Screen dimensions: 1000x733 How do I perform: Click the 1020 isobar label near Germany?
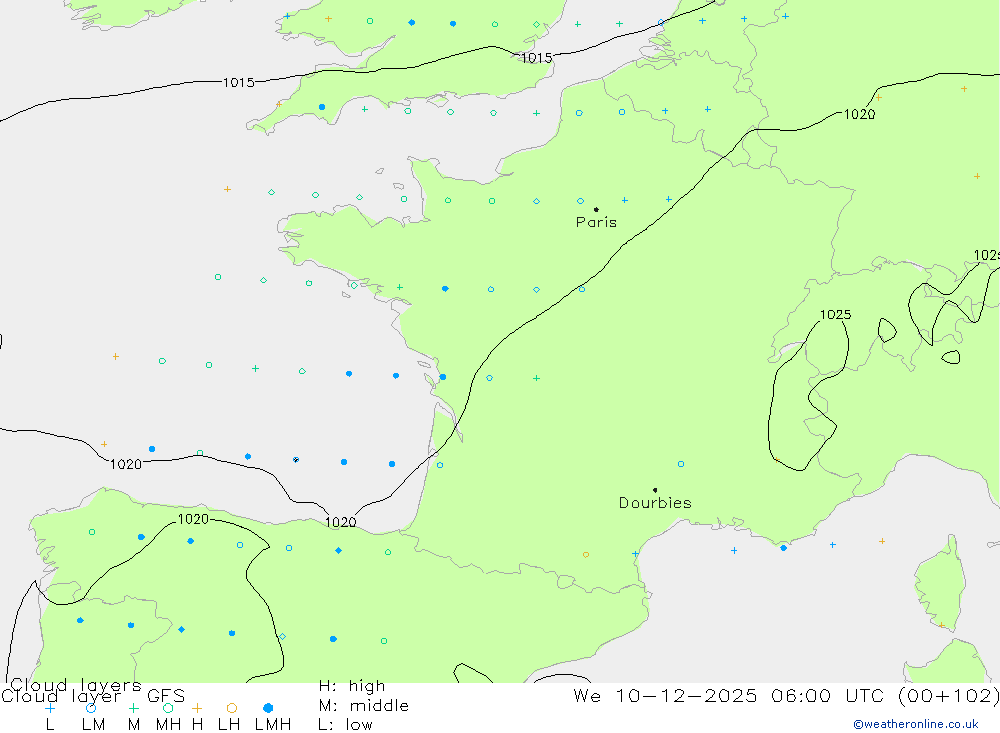tap(860, 114)
